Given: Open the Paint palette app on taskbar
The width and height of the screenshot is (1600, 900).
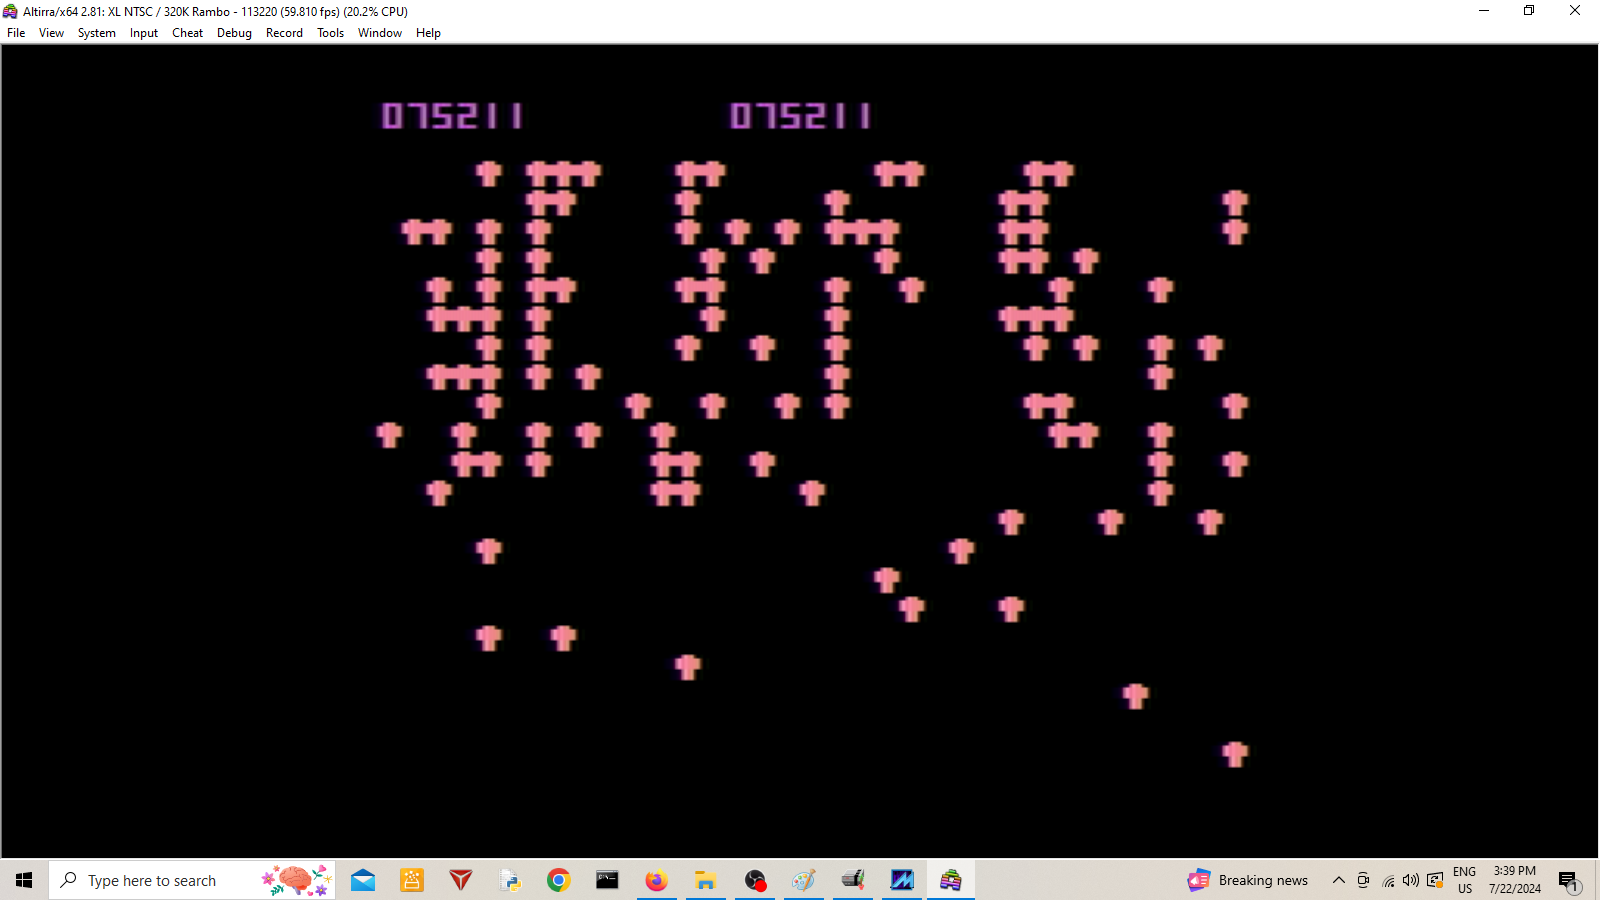Looking at the screenshot, I should tap(803, 880).
